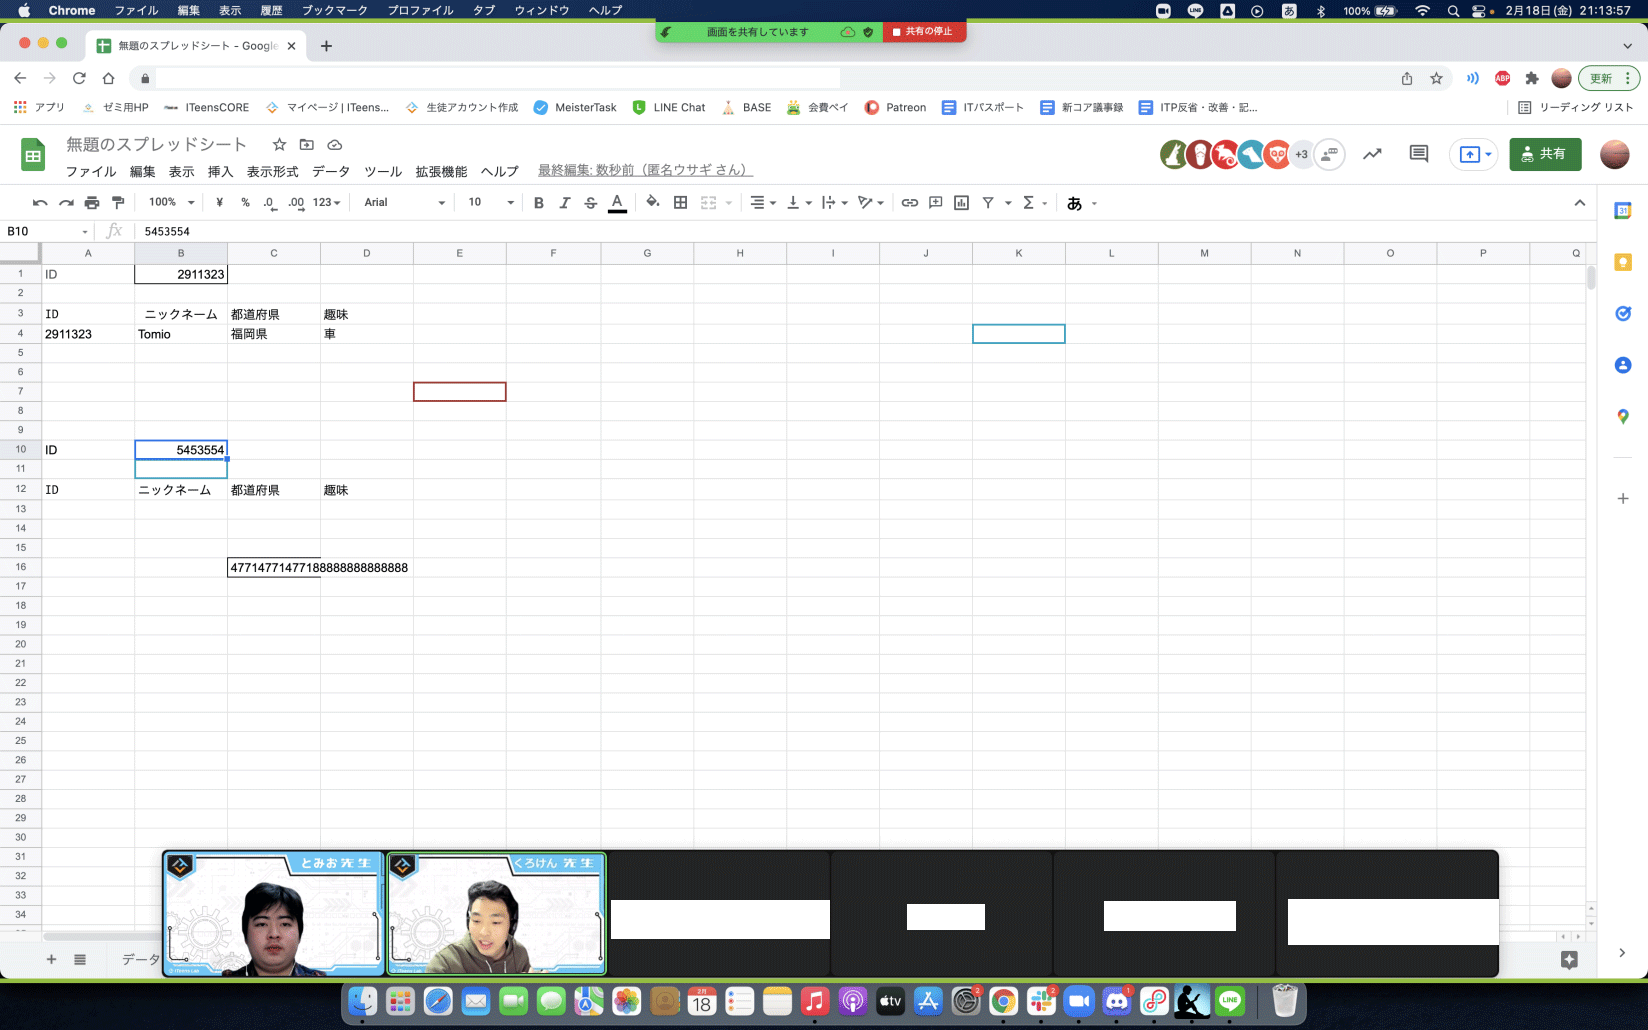Open 編集 menu in Sheets
The width and height of the screenshot is (1648, 1030).
(143, 172)
